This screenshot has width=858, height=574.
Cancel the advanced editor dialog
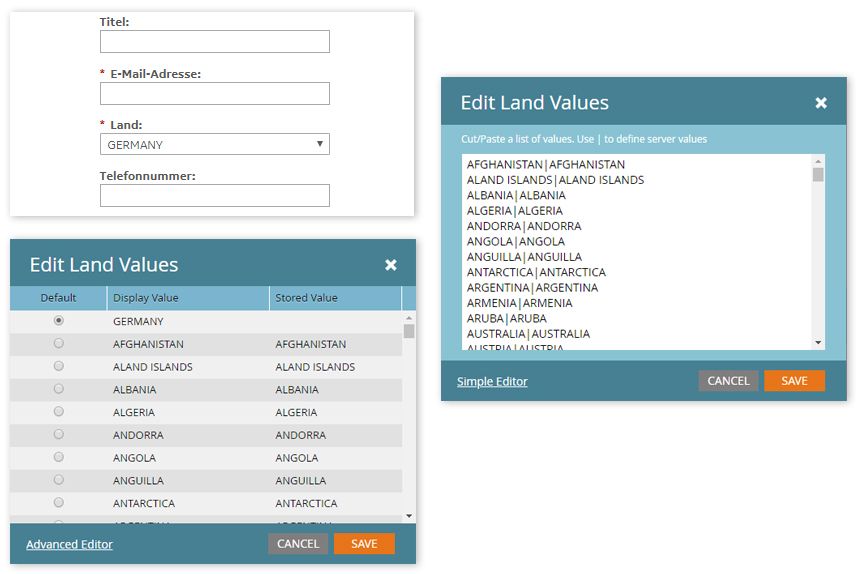point(728,380)
